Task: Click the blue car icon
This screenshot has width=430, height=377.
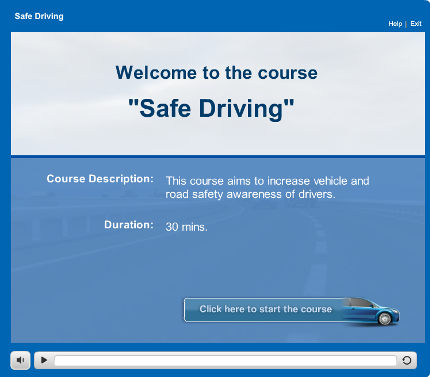Action: pyautogui.click(x=372, y=312)
